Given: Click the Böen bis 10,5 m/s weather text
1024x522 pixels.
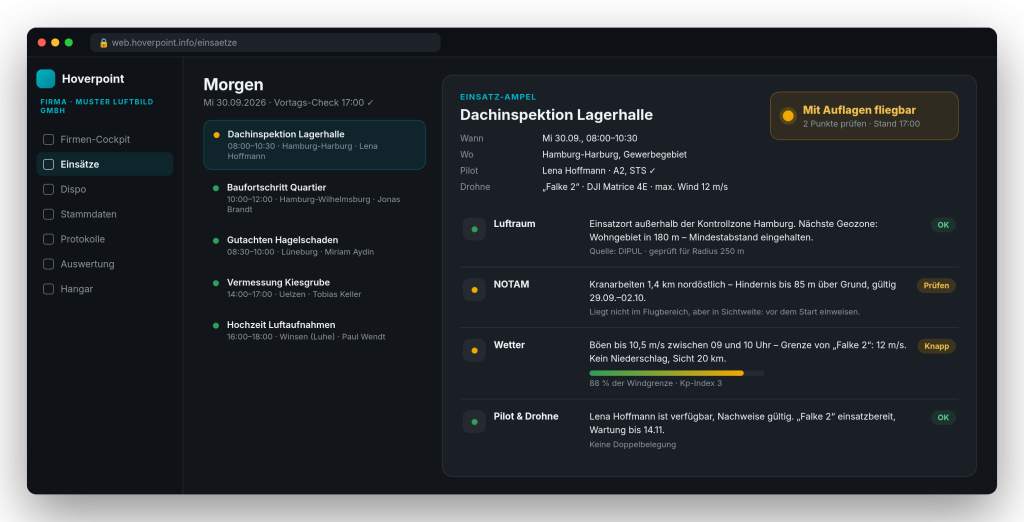Looking at the screenshot, I should (748, 351).
